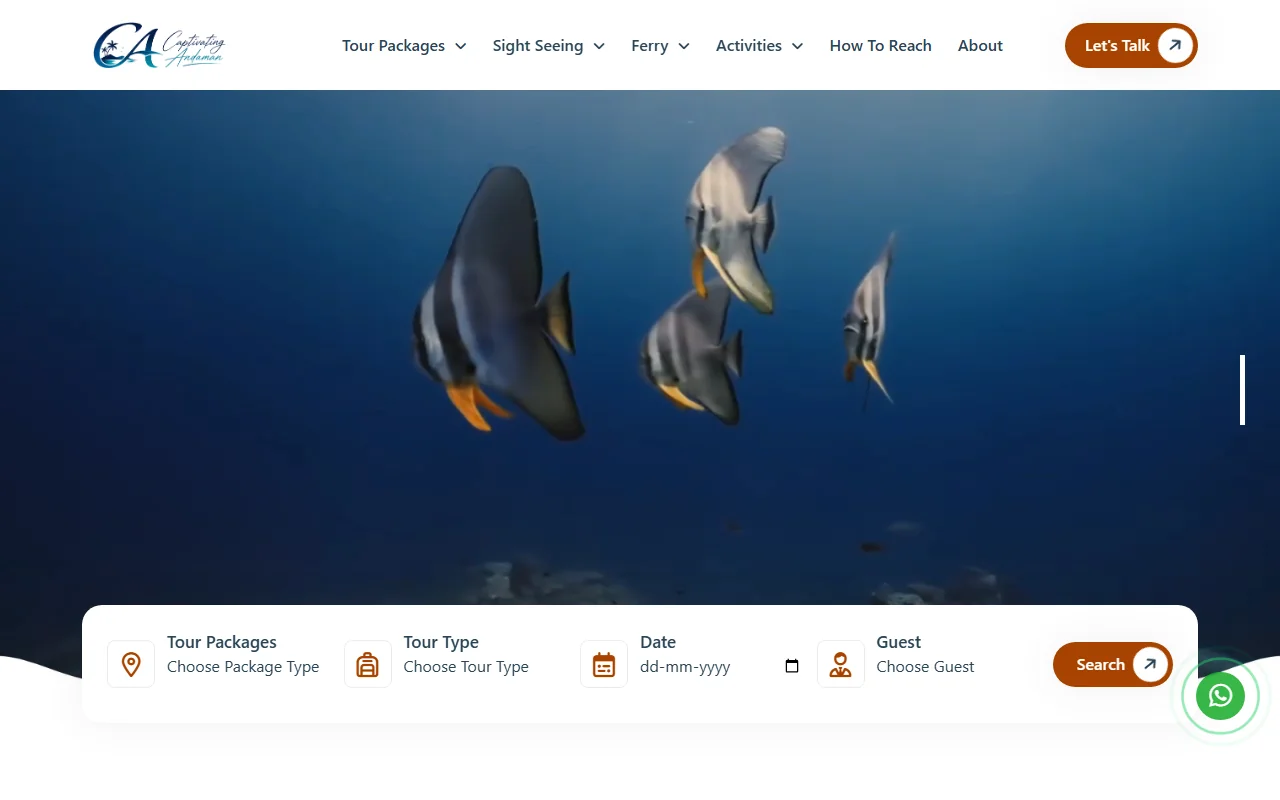This screenshot has height=800, width=1280.
Task: Open Choose Tour Type dropdown
Action: pos(466,667)
